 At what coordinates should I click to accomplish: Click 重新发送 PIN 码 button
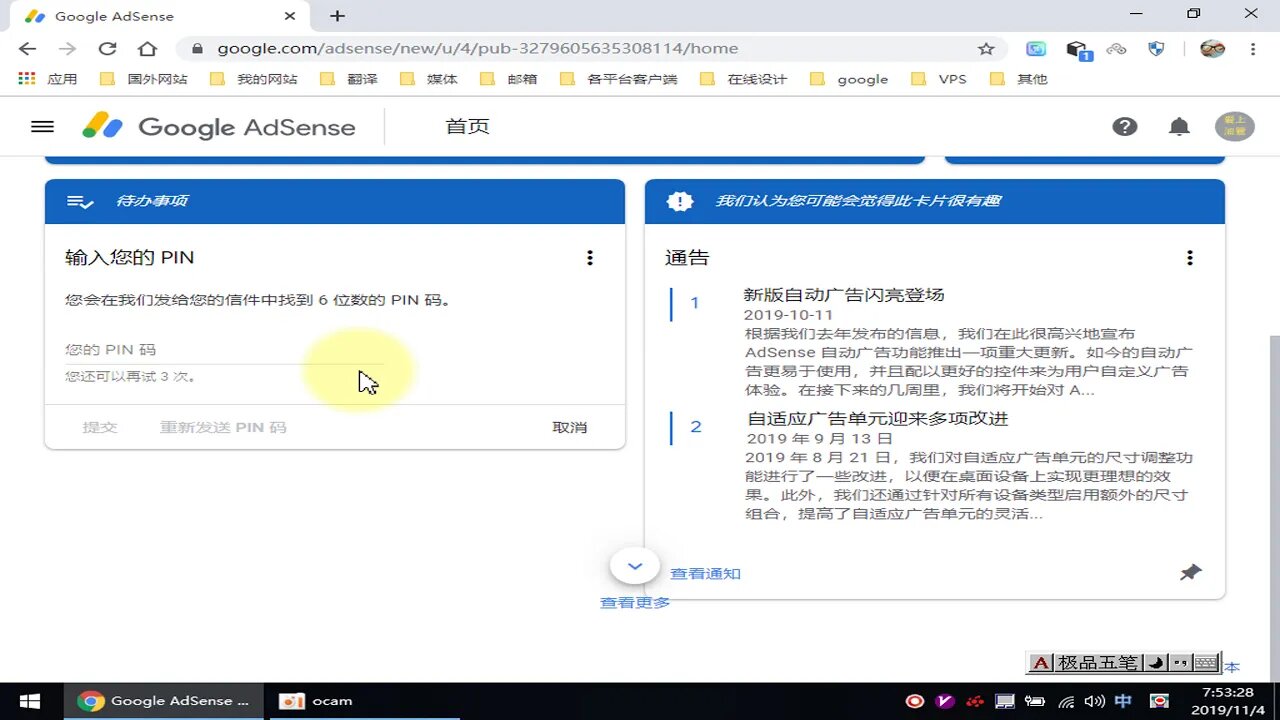point(223,427)
